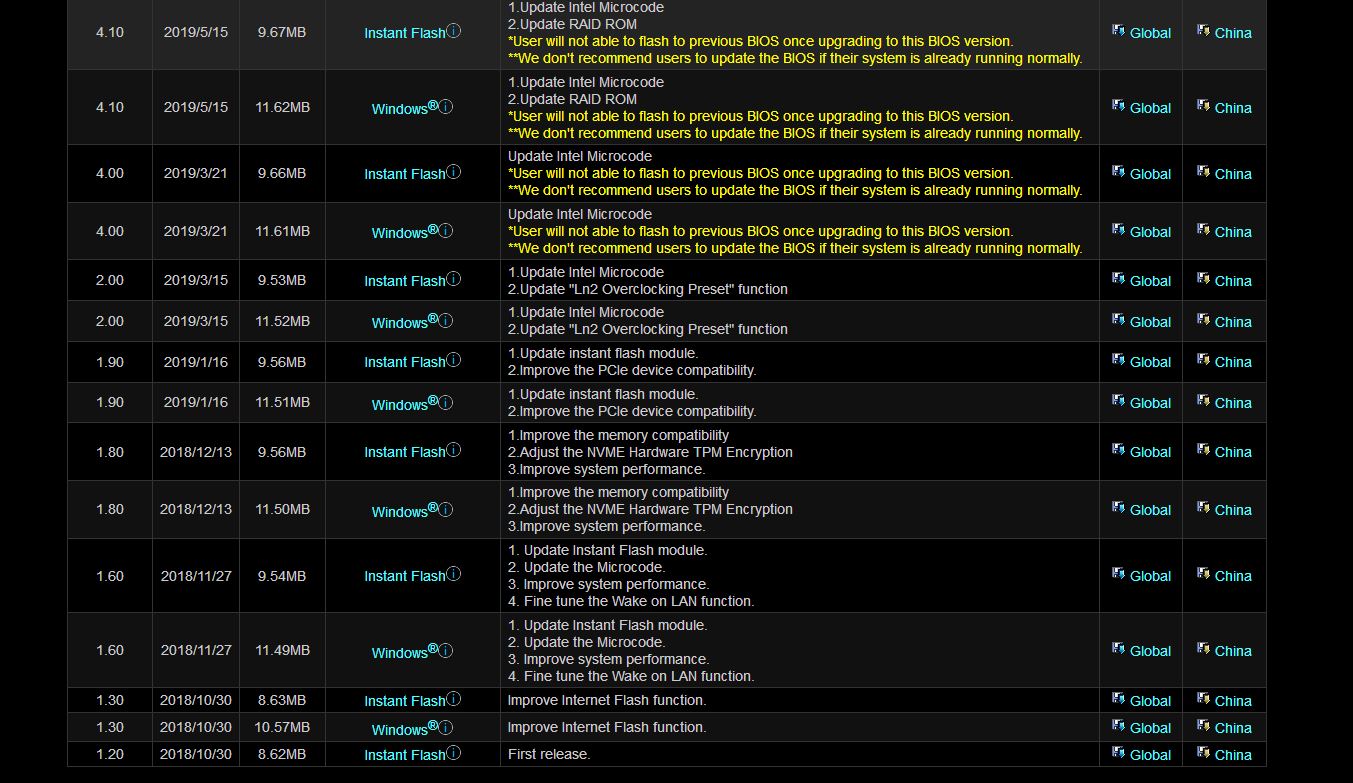Click the China download icon, 2.00 Windows row
1353x783 pixels.
click(1203, 320)
